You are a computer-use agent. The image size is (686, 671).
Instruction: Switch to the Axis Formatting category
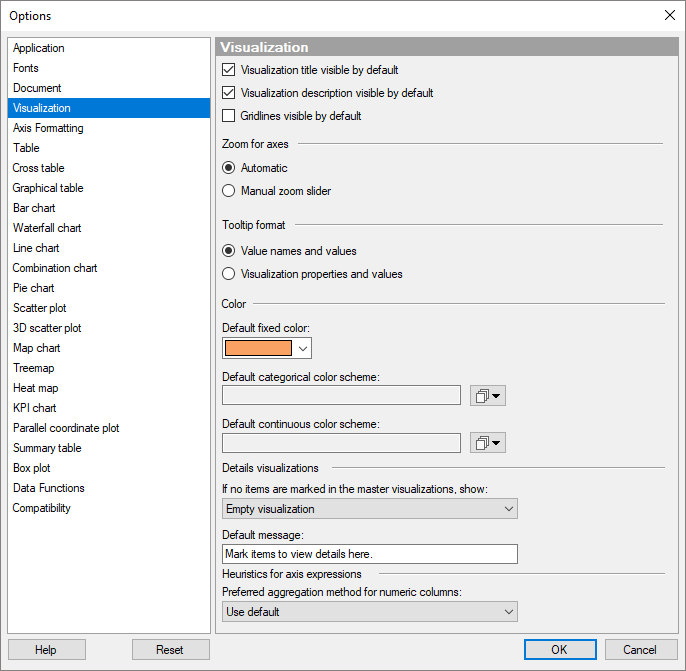coord(48,128)
